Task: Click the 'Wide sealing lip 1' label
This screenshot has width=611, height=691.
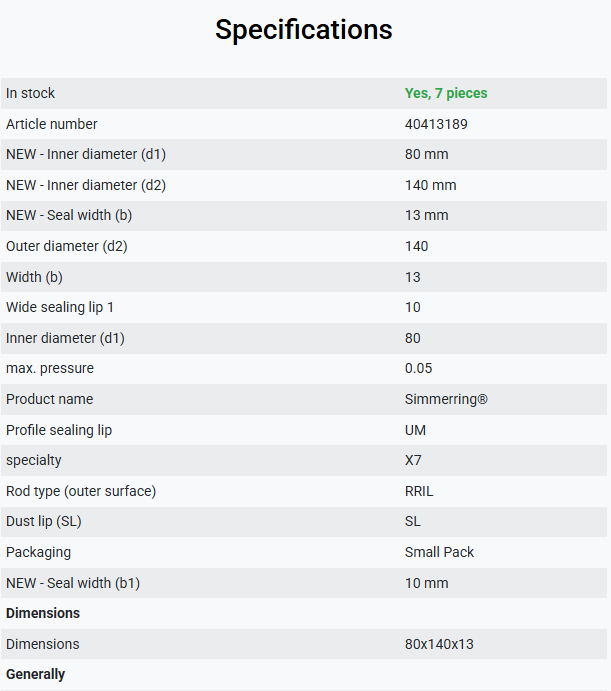Action: point(60,307)
